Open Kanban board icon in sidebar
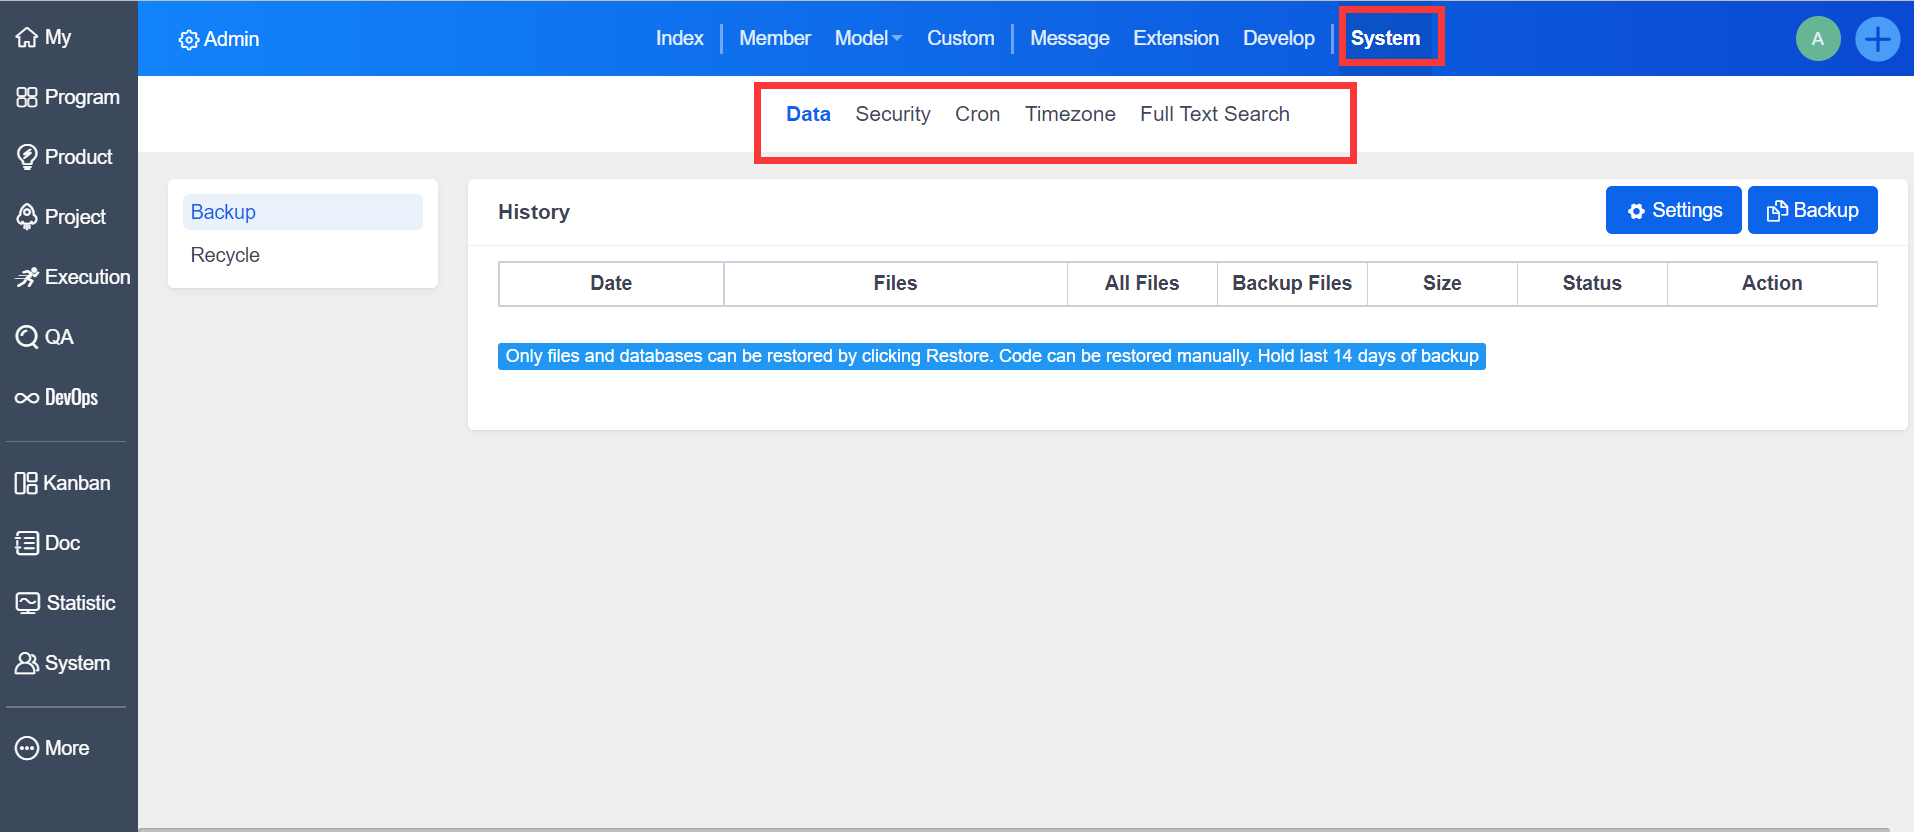The width and height of the screenshot is (1914, 832). coord(26,483)
